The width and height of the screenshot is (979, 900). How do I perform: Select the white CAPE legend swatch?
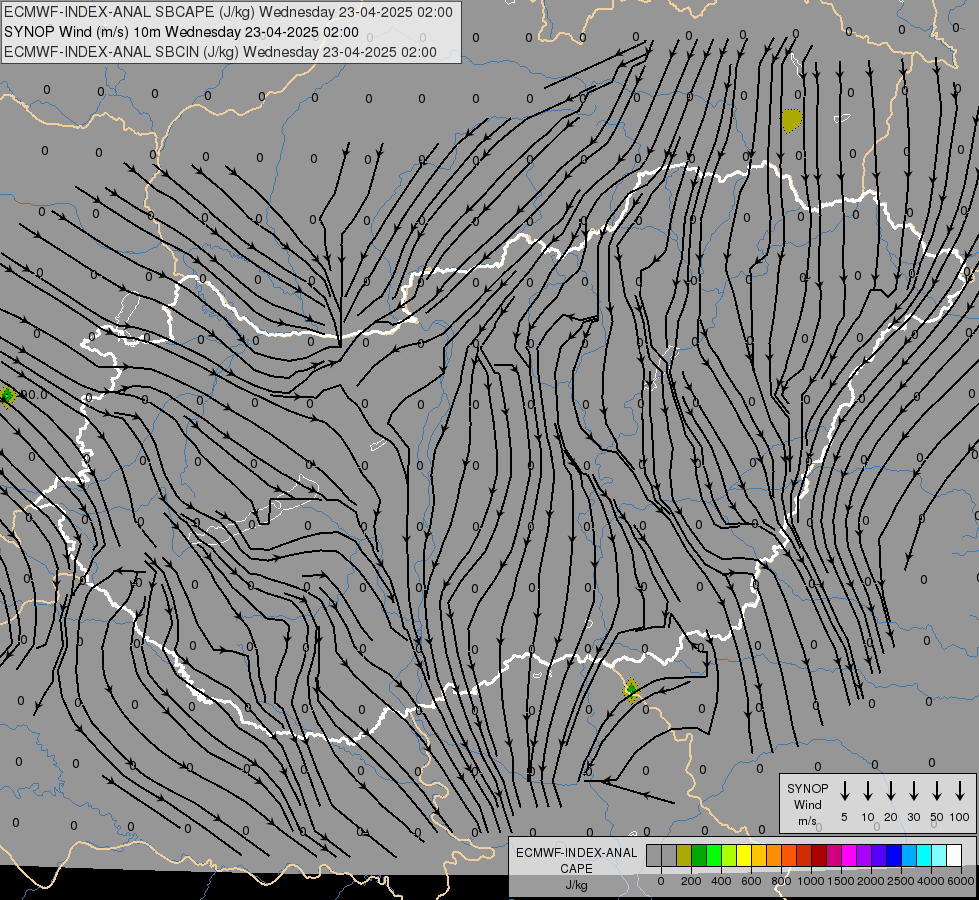pos(953,855)
